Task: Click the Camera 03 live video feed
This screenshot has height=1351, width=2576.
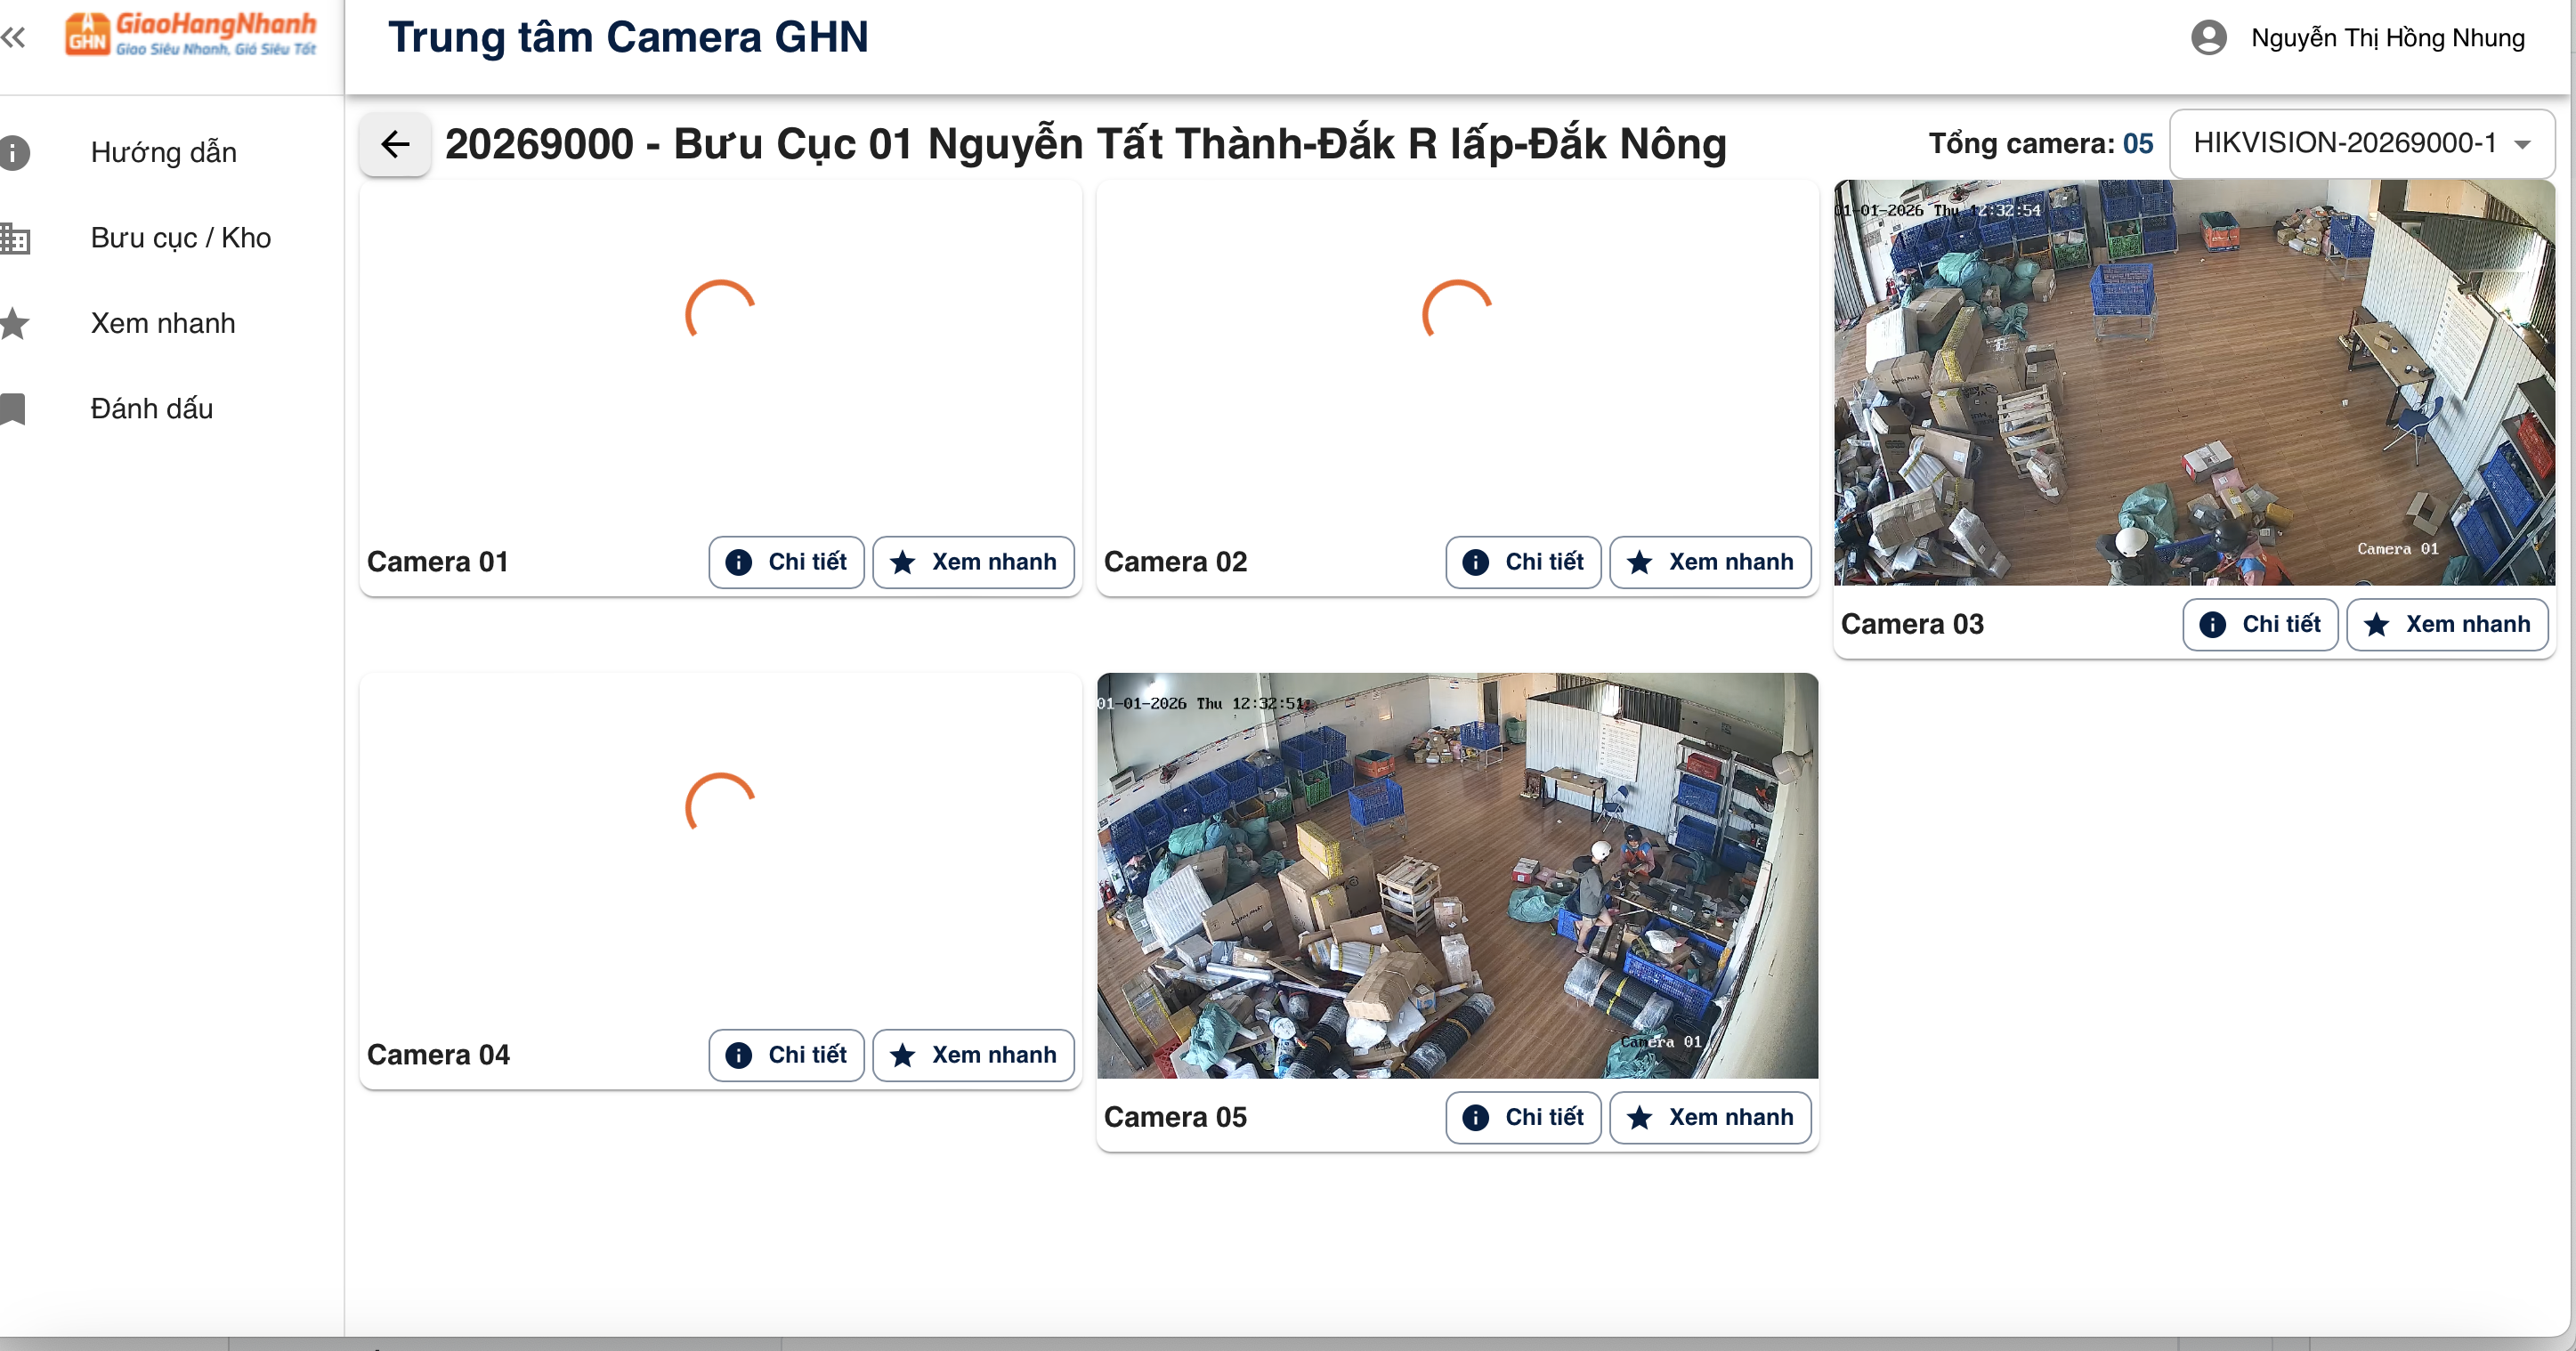Action: click(x=2194, y=382)
